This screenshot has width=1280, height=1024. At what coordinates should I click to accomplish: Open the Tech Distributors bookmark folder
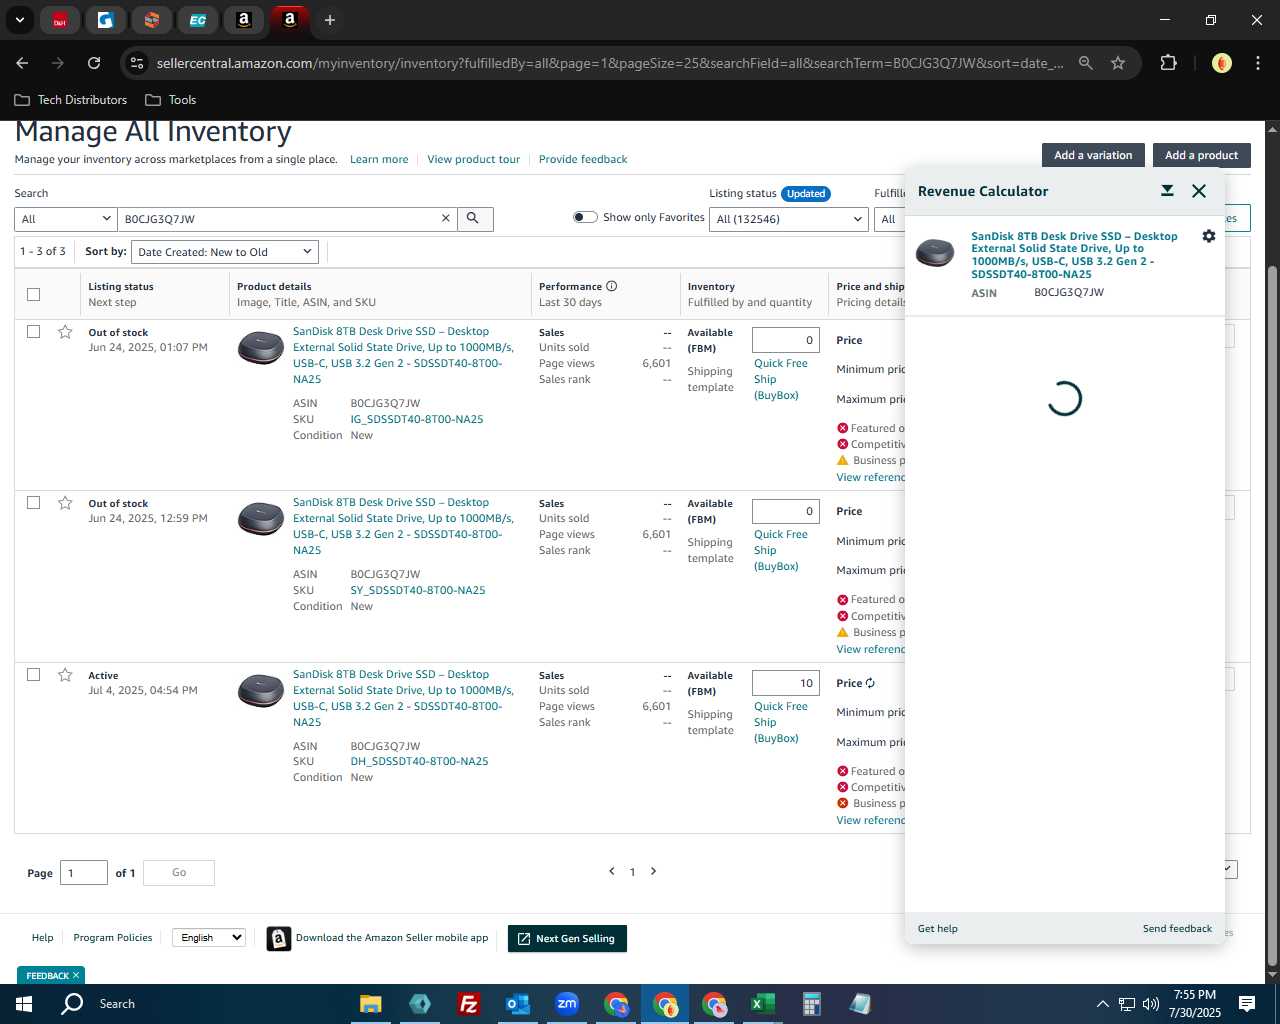pyautogui.click(x=71, y=100)
